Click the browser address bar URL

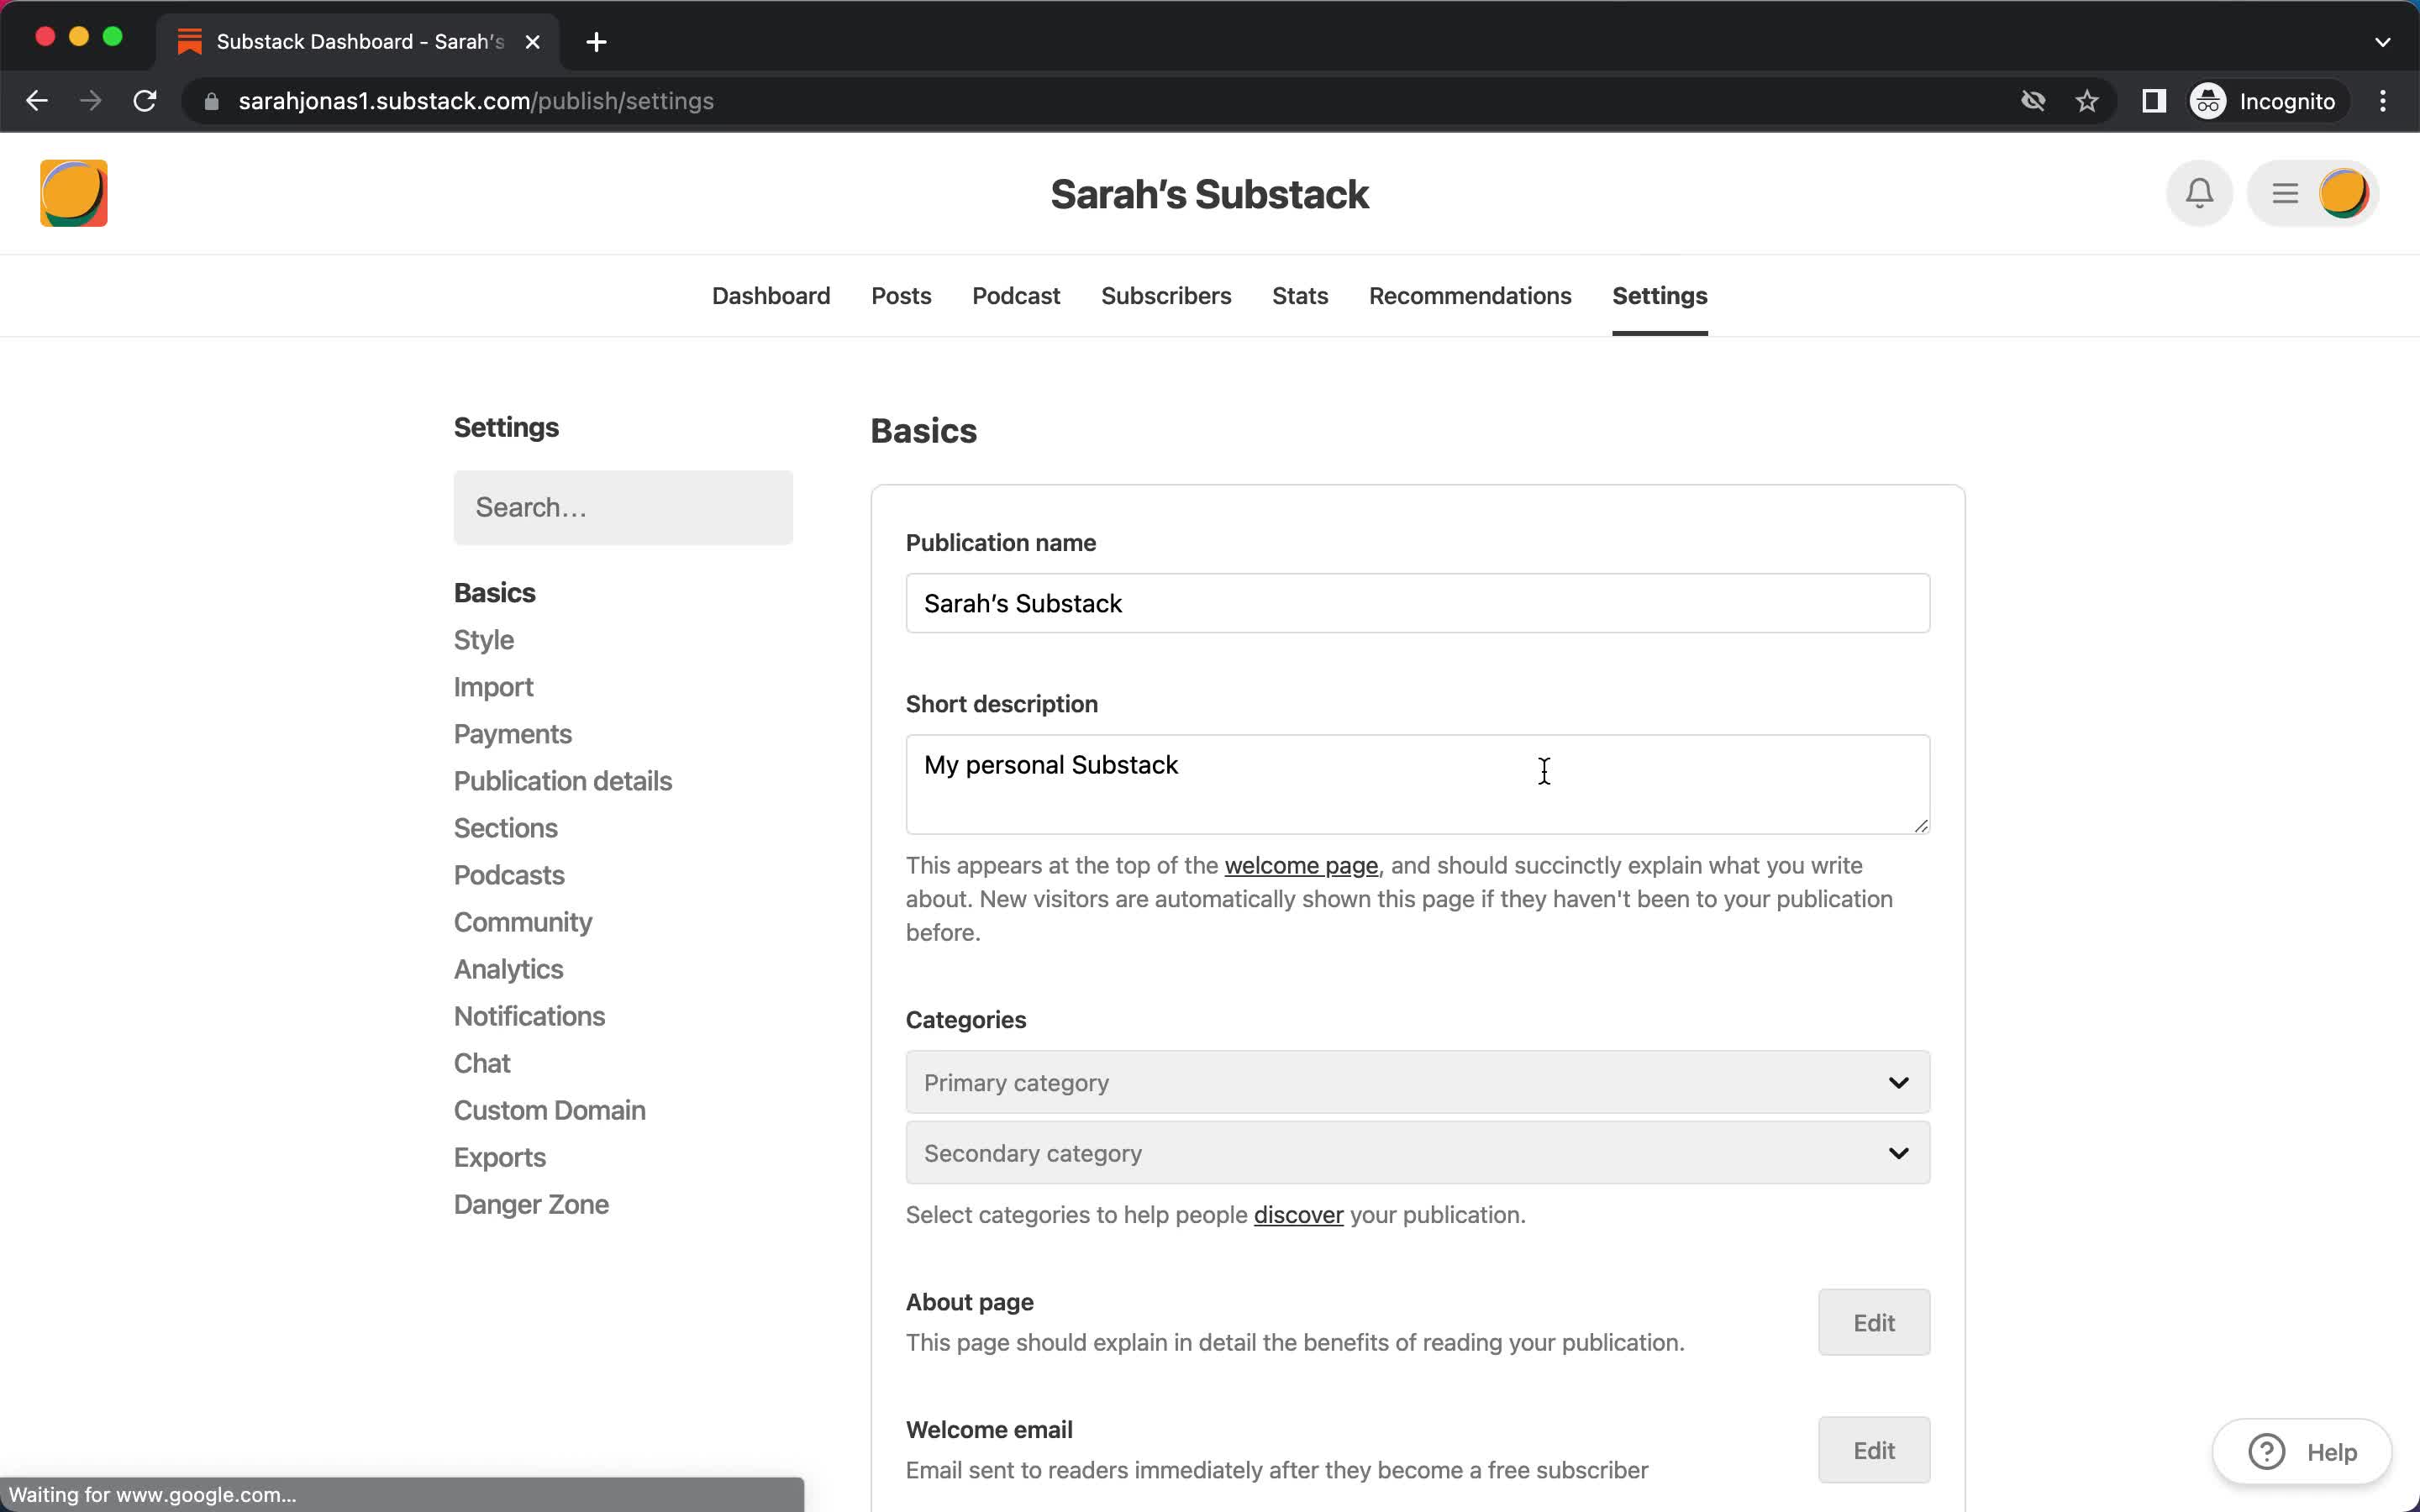point(476,101)
